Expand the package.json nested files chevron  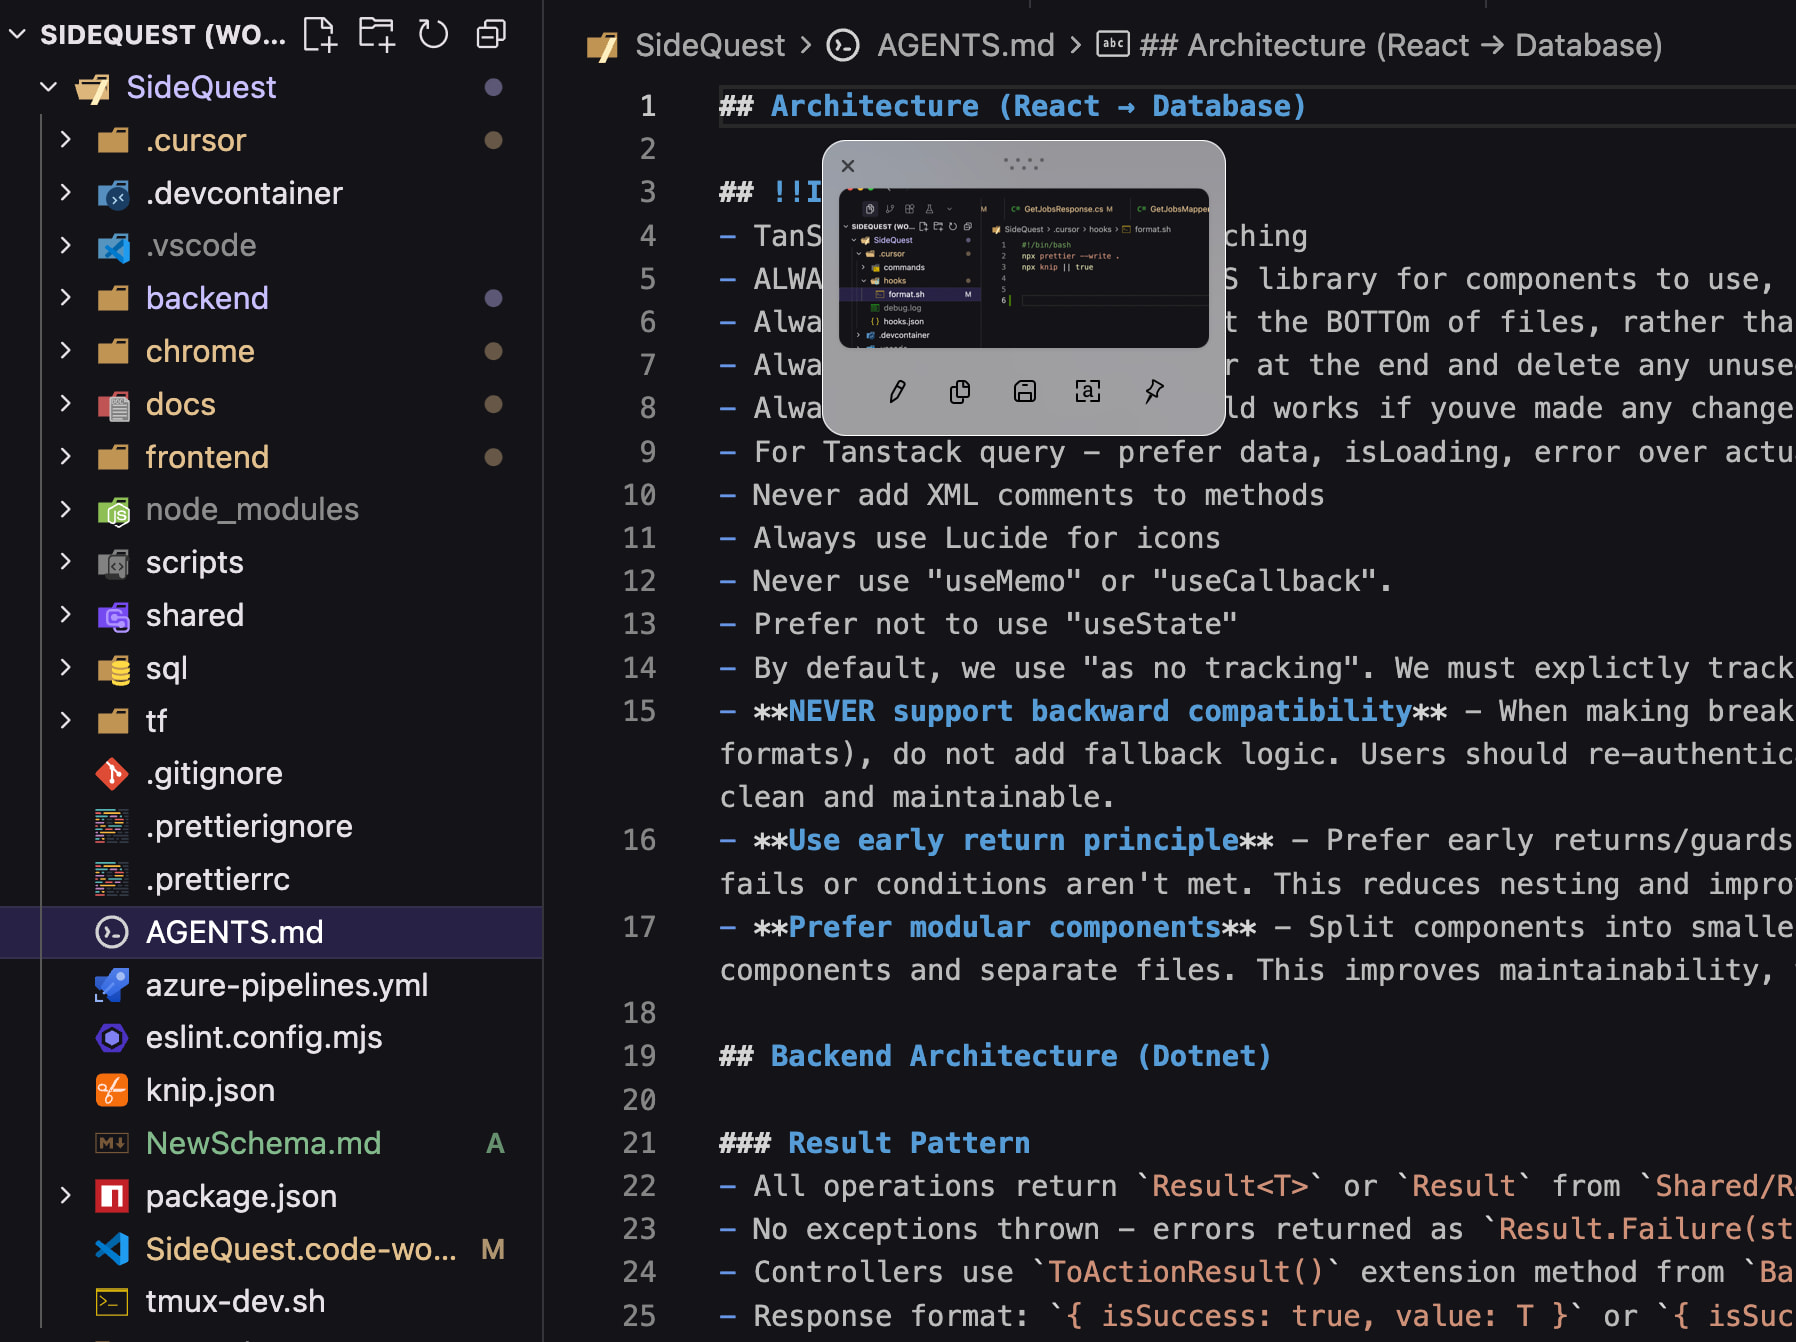click(66, 1196)
